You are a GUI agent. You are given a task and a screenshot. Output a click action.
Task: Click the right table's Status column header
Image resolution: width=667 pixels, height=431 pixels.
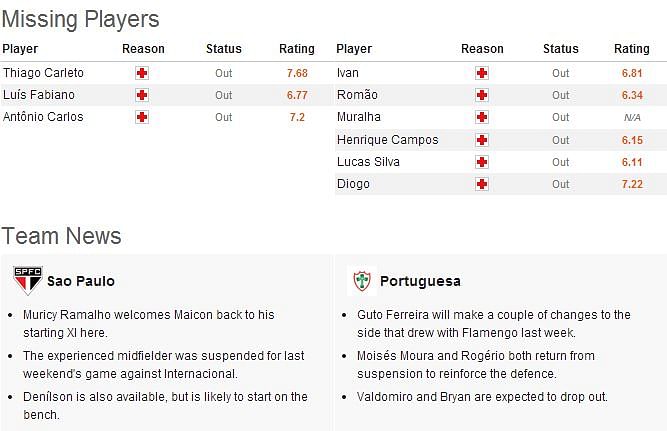point(561,49)
